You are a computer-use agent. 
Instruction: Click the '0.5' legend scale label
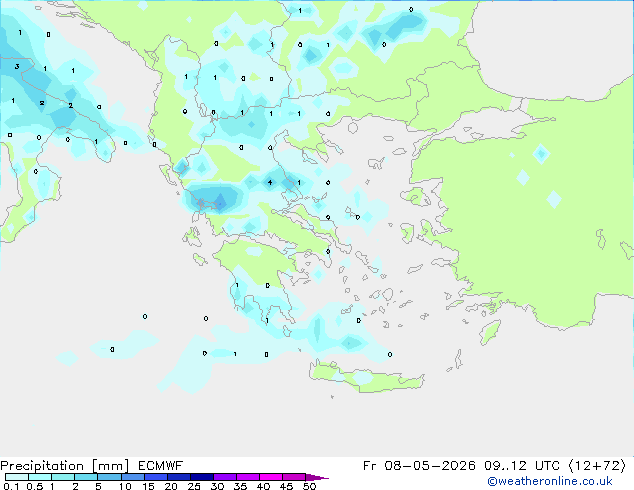pyautogui.click(x=35, y=486)
